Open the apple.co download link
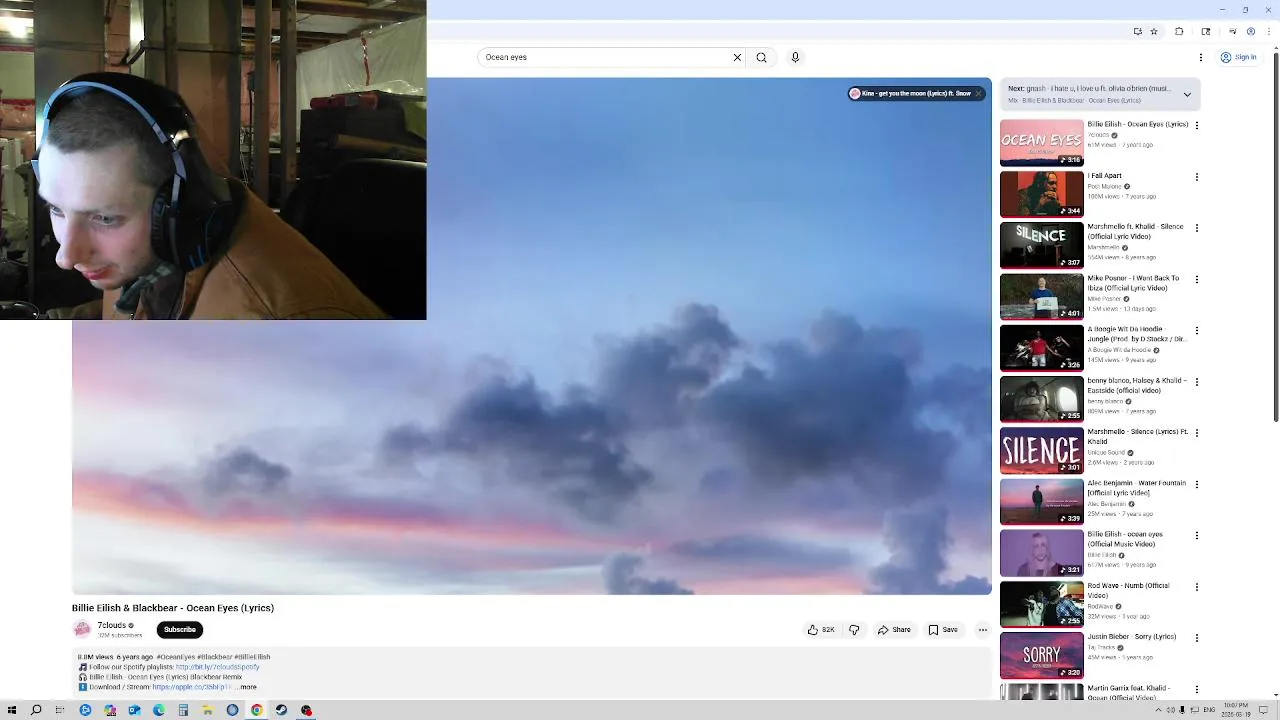The width and height of the screenshot is (1280, 720). coord(192,687)
